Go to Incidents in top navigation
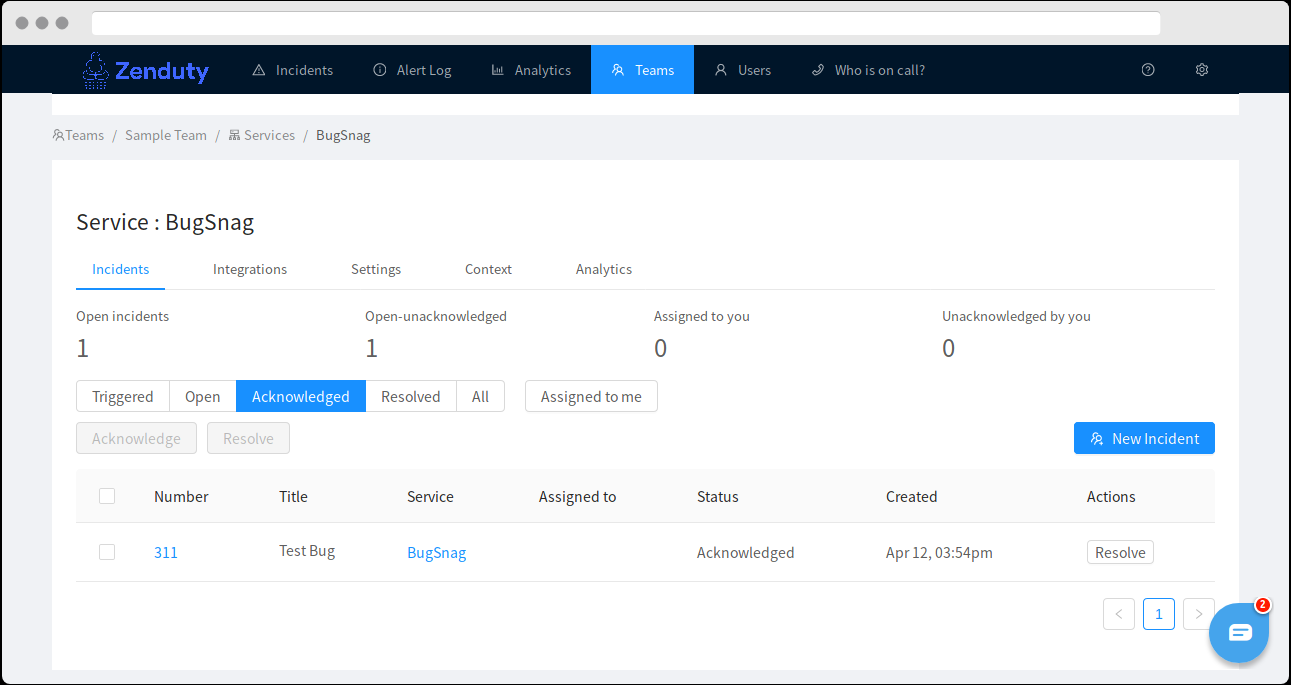This screenshot has width=1291, height=685. (x=293, y=70)
